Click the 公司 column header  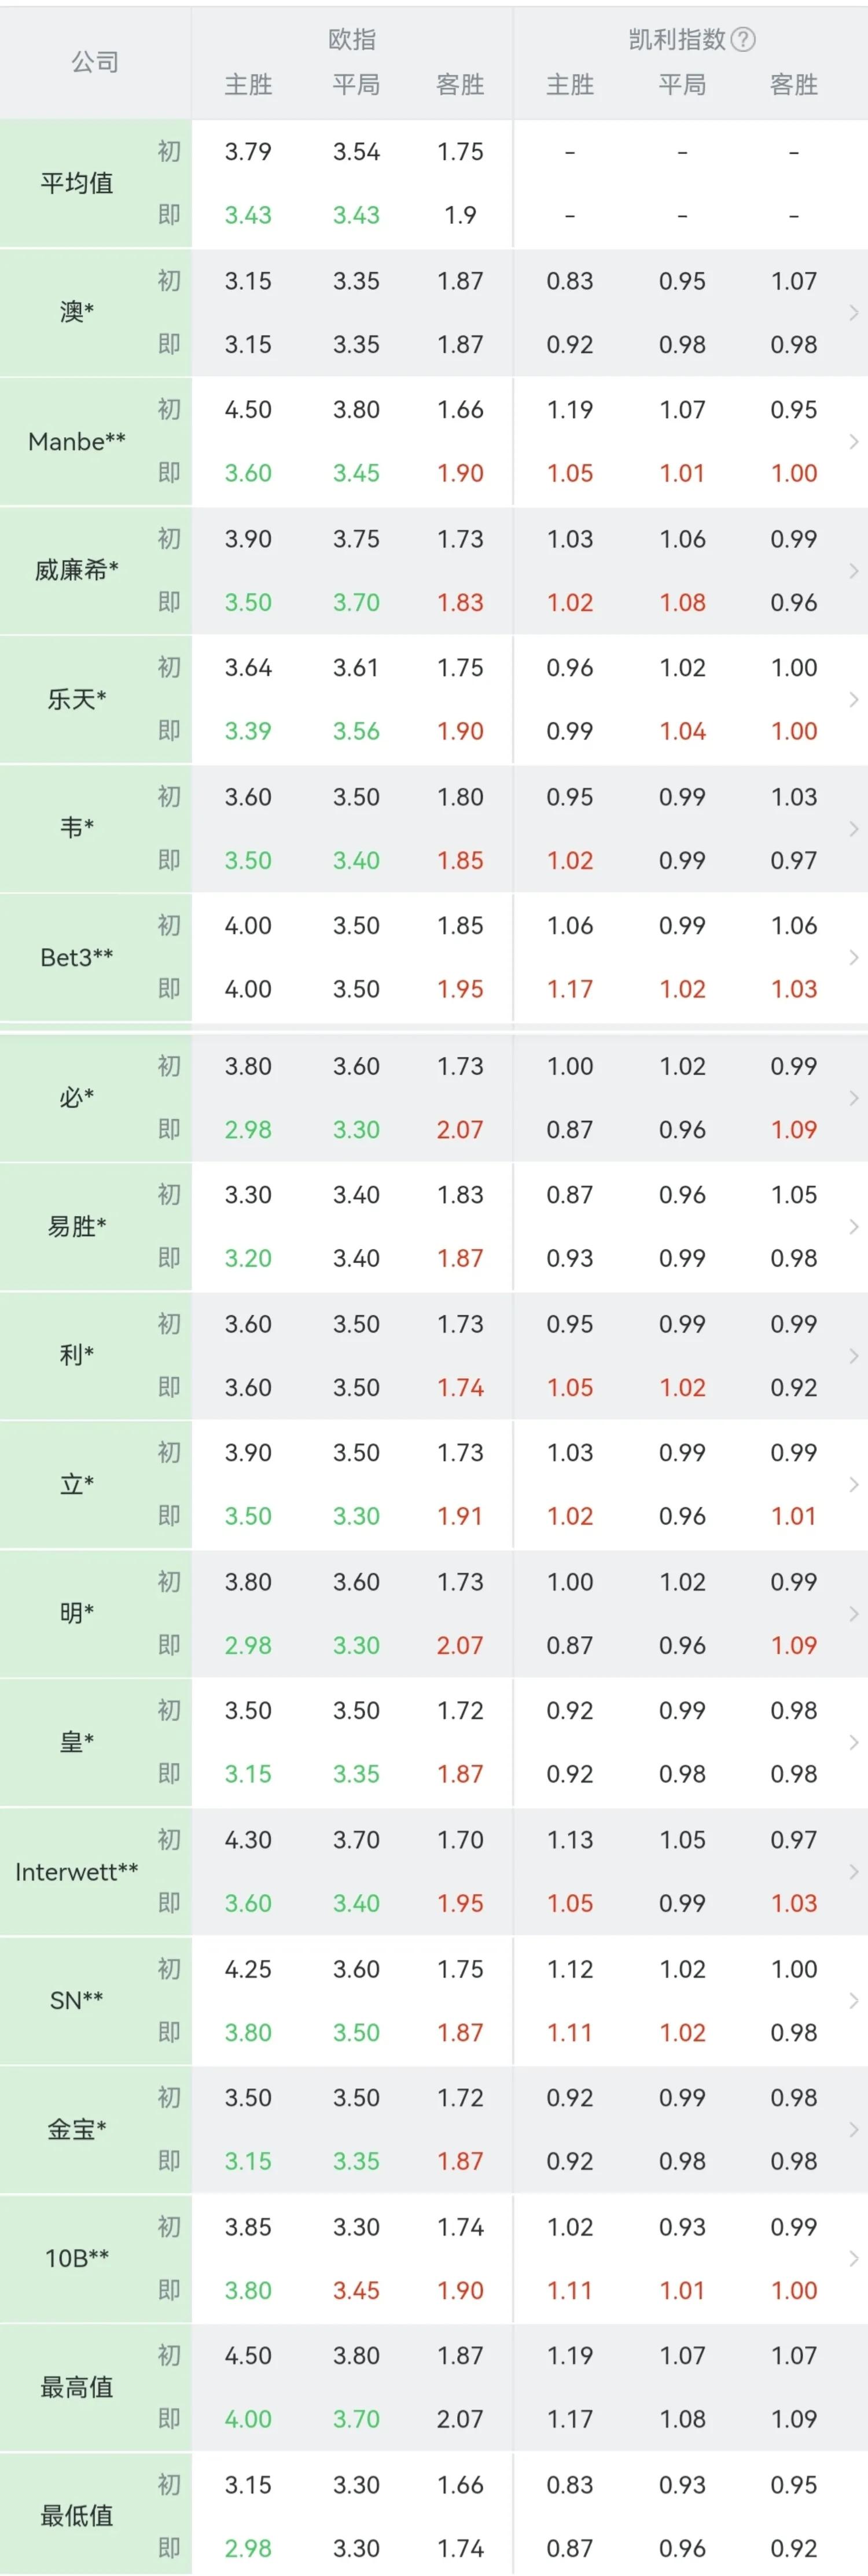coord(95,62)
